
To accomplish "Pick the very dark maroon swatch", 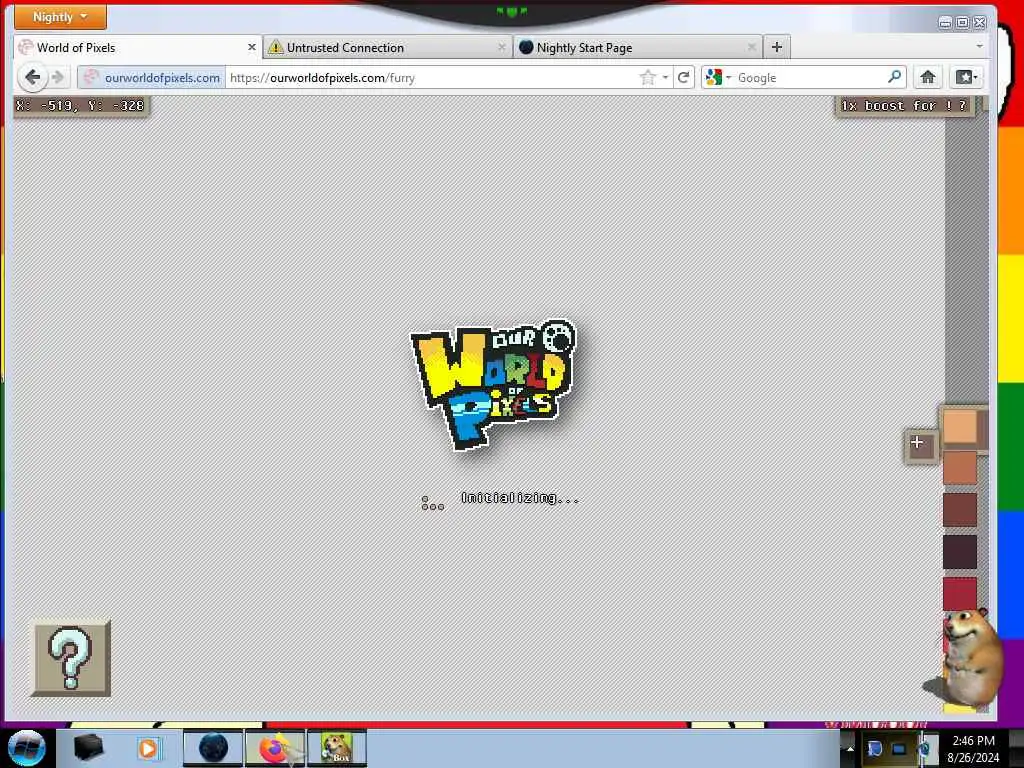I will tap(959, 551).
